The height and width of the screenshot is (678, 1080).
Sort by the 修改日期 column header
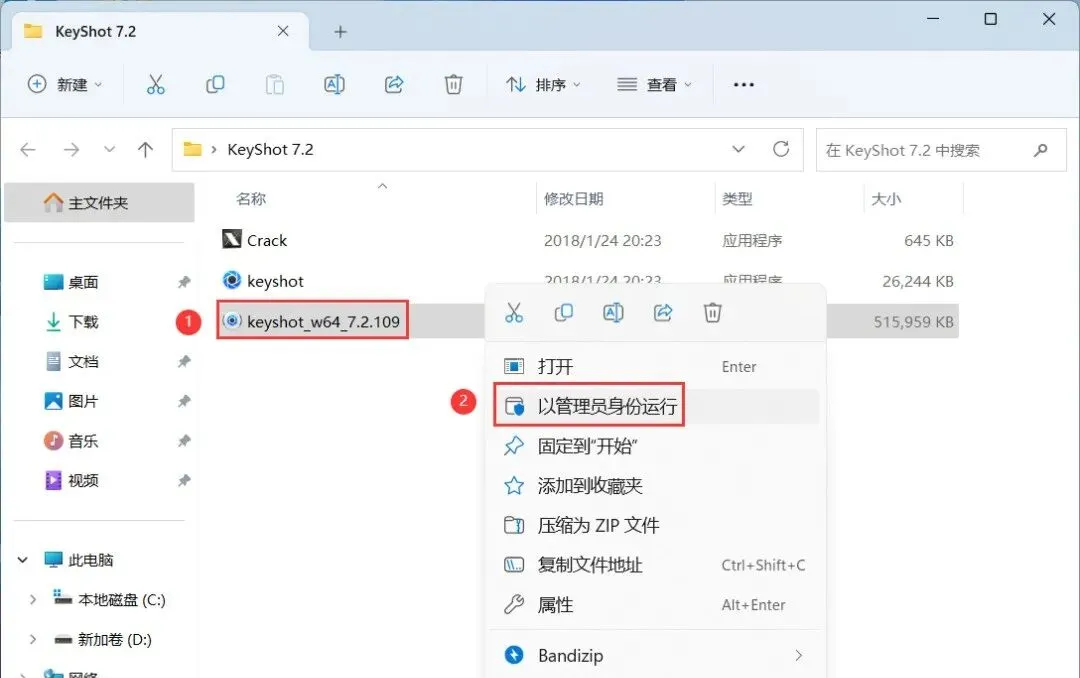point(574,199)
